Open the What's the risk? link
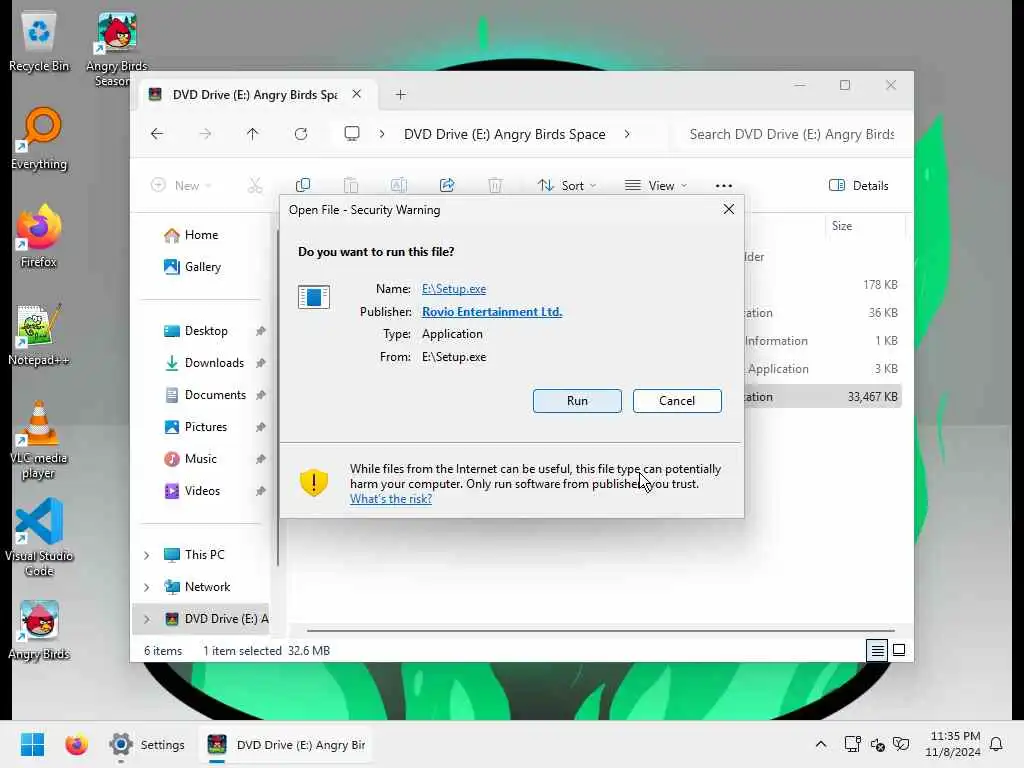 pos(391,499)
